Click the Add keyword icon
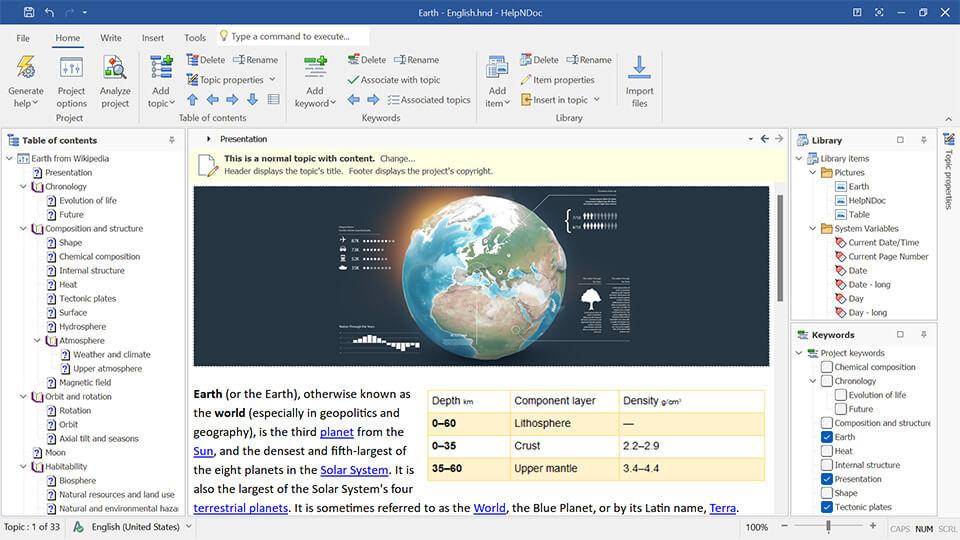The image size is (960, 540). pos(315,69)
